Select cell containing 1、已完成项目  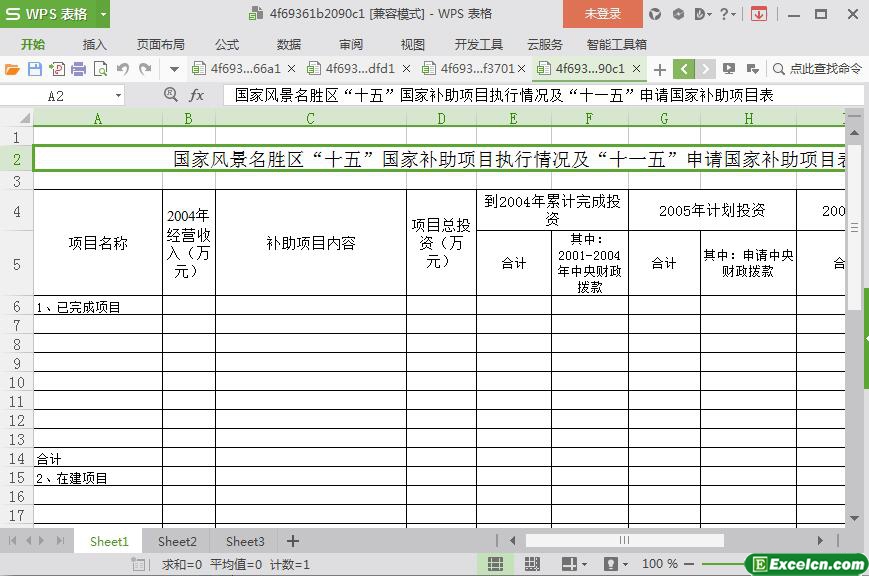pyautogui.click(x=97, y=307)
